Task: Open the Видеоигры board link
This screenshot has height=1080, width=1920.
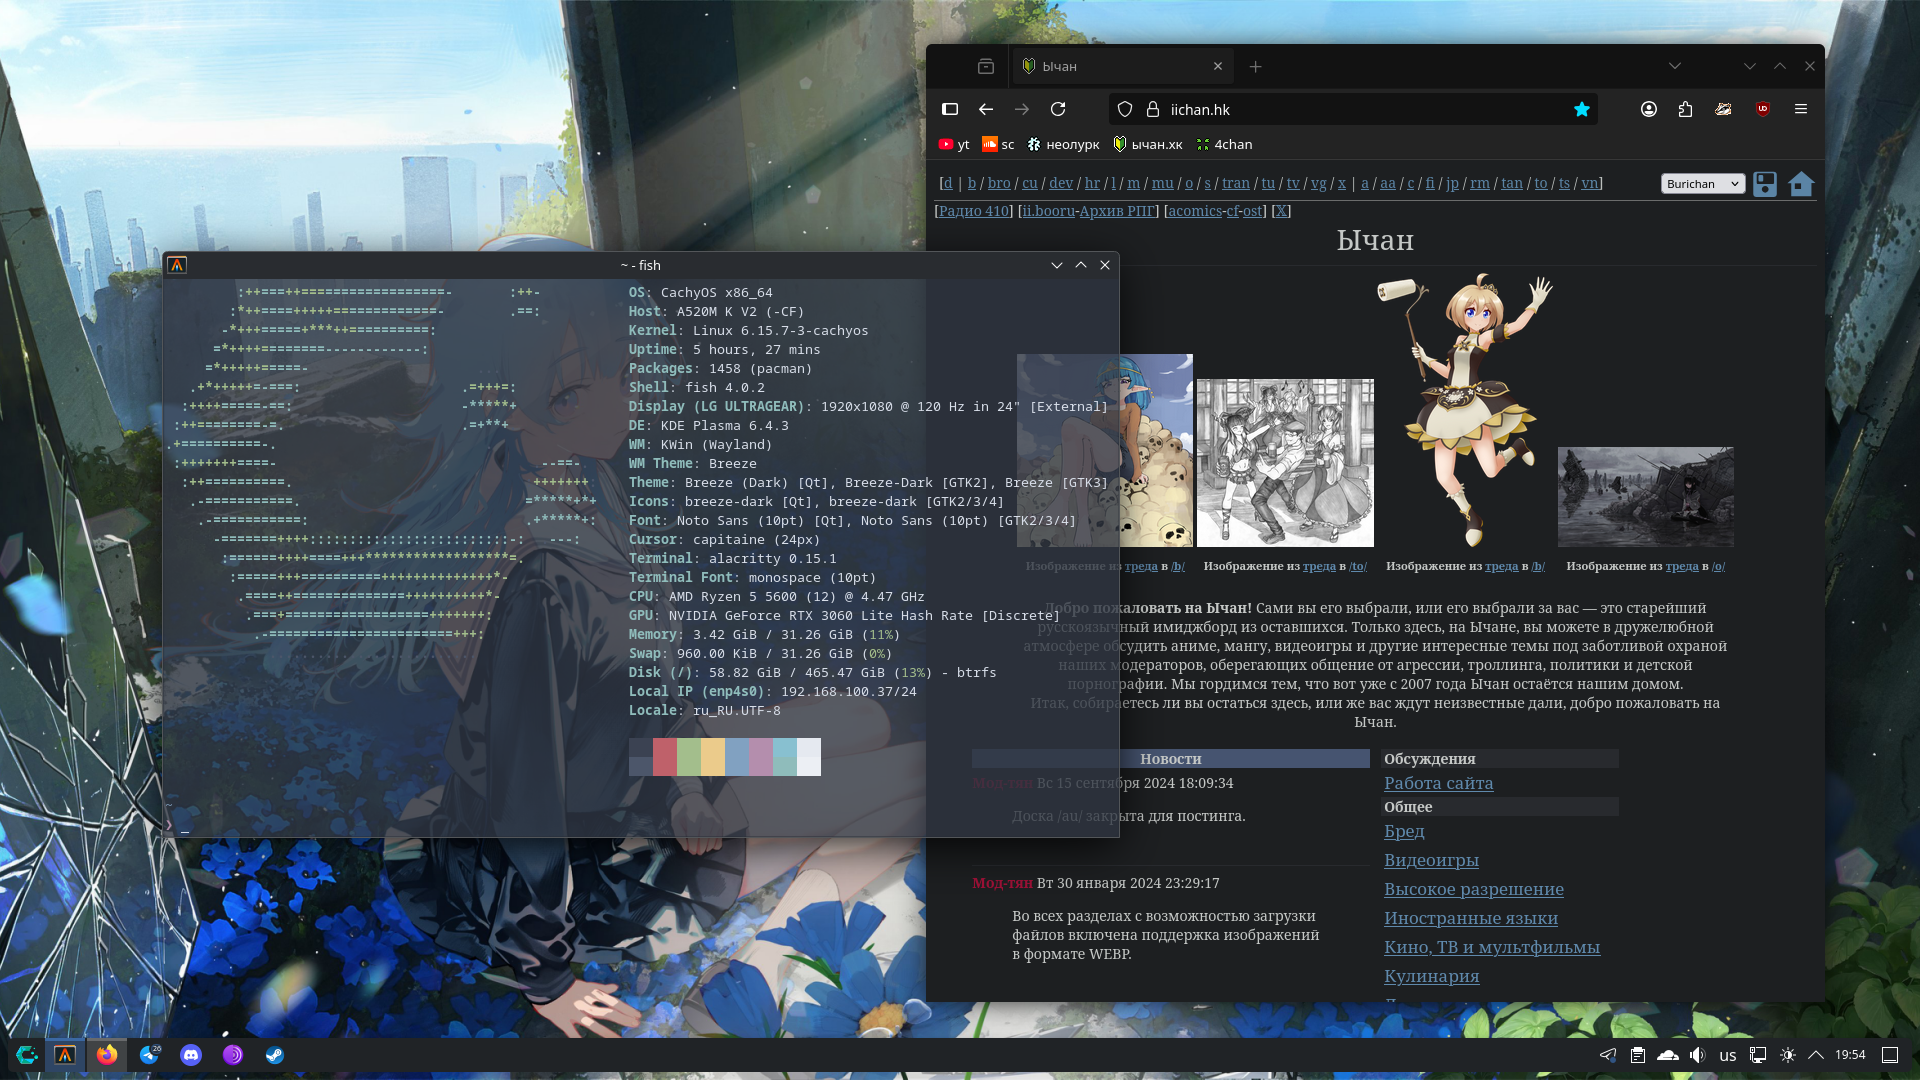Action: [1431, 860]
